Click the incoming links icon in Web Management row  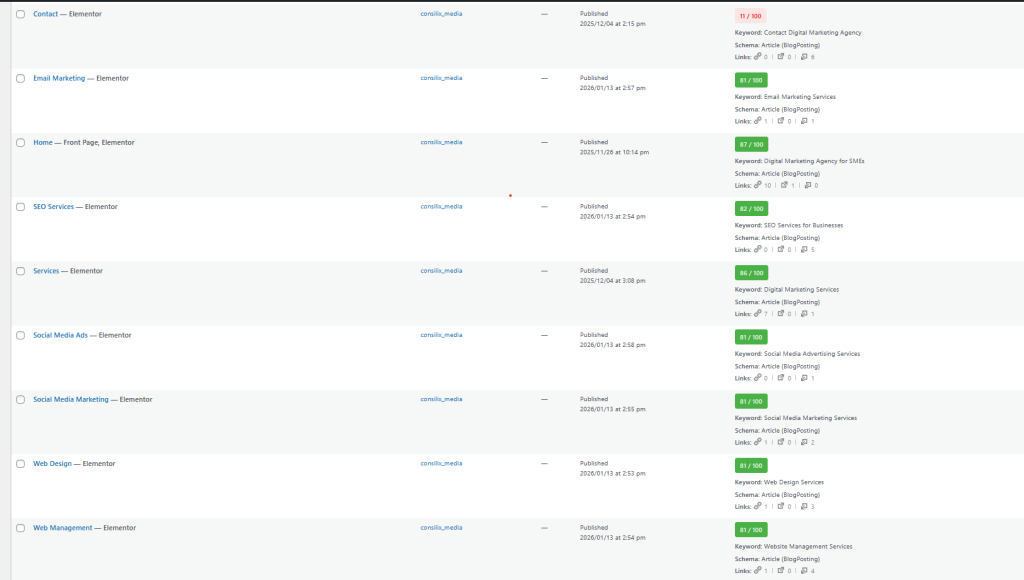point(806,570)
